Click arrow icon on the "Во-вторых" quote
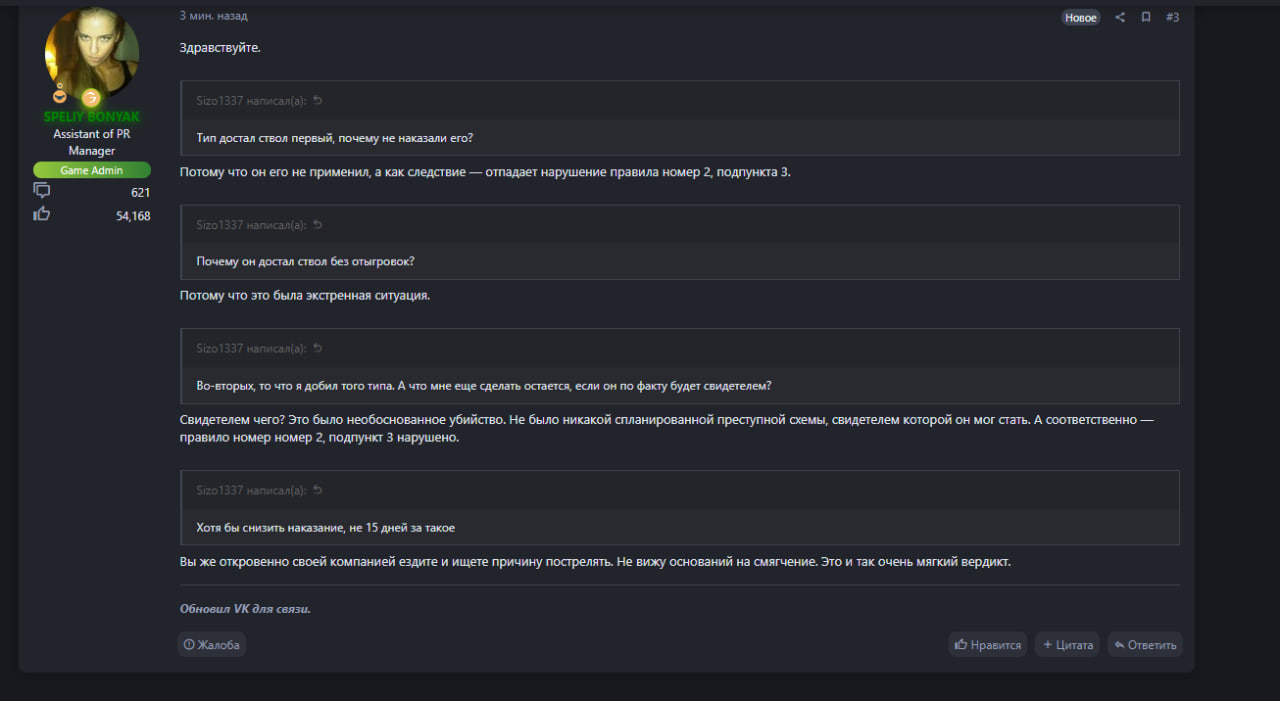1280x701 pixels. [318, 348]
